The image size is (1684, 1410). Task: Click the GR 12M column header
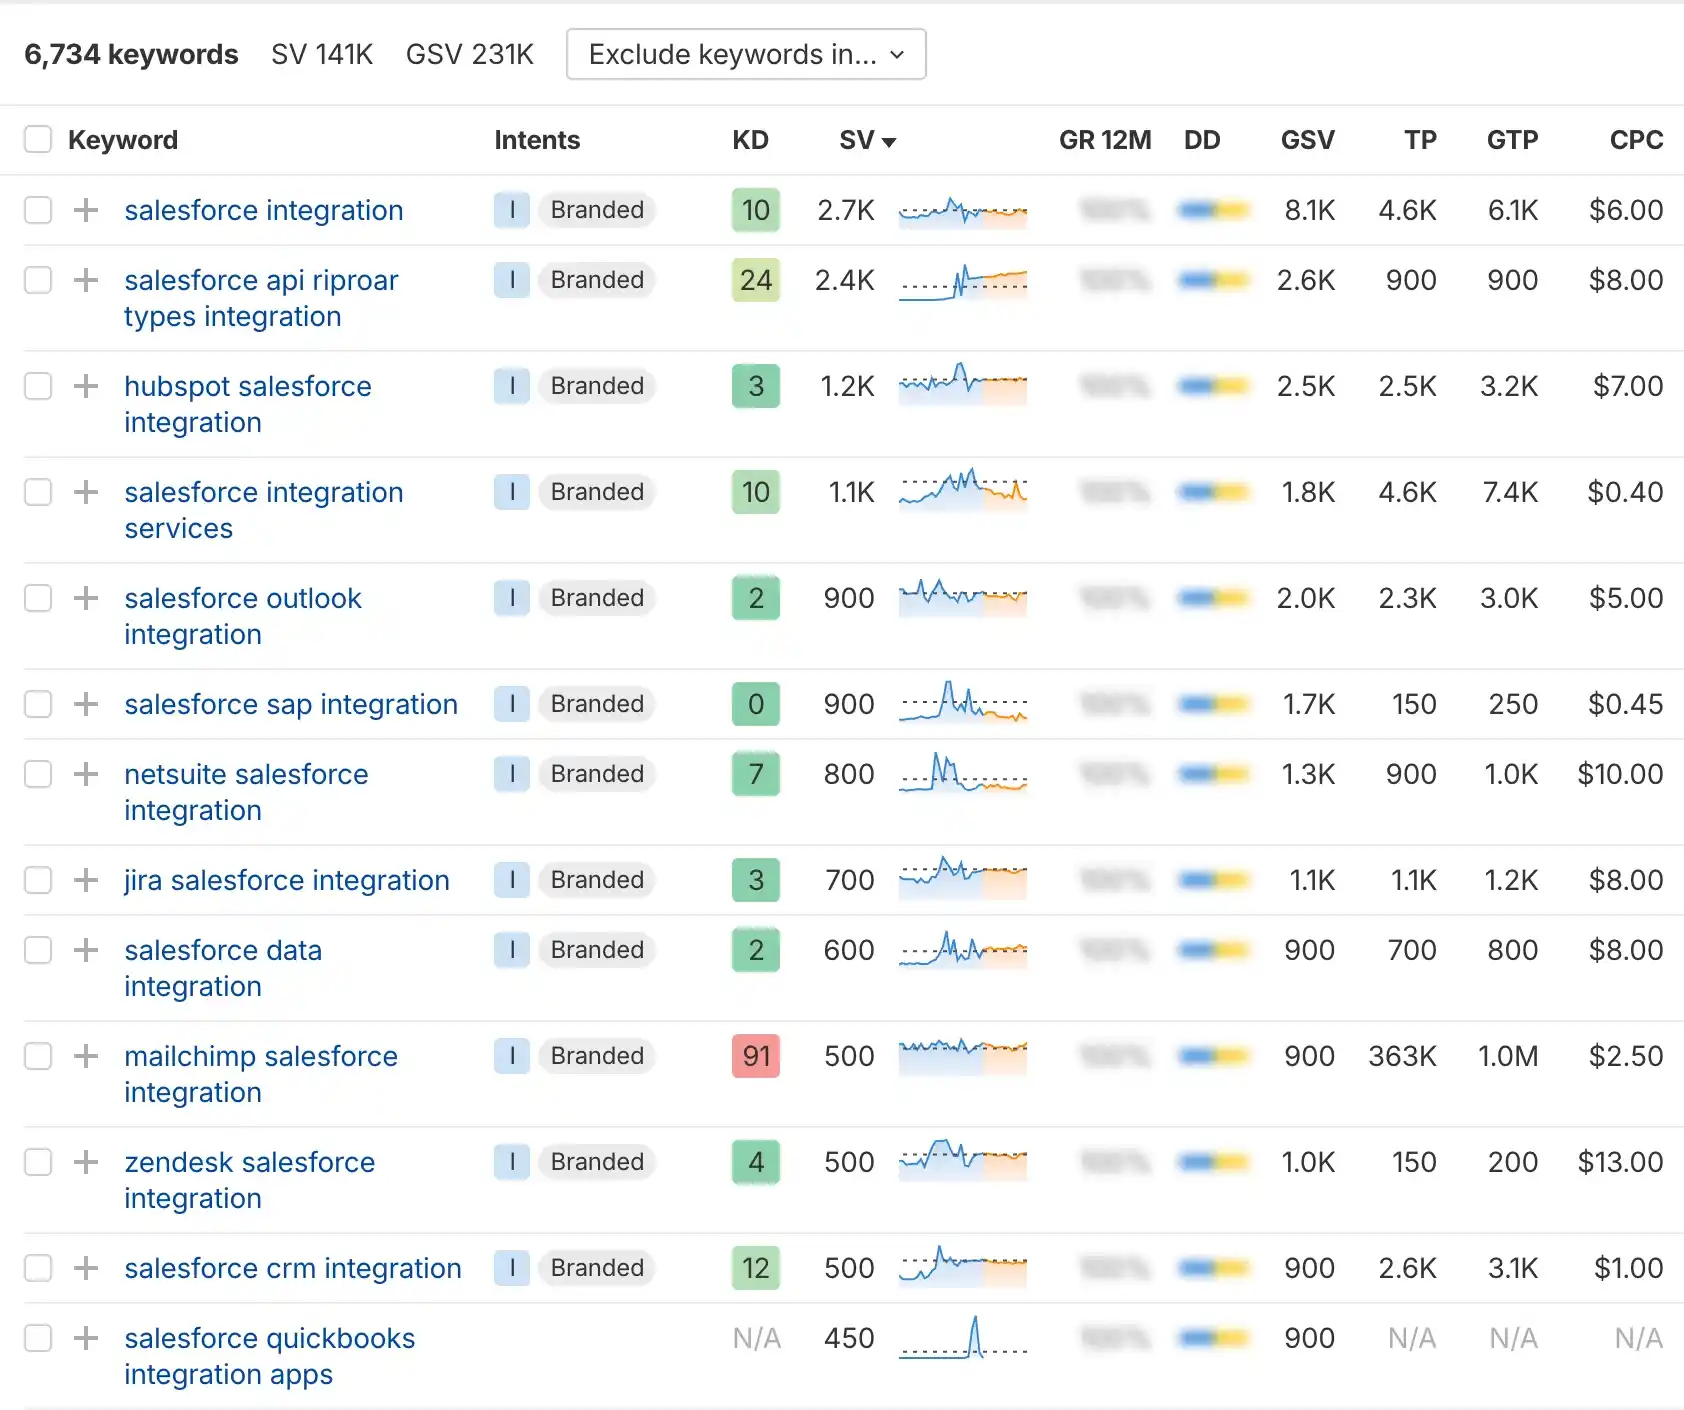[1105, 140]
